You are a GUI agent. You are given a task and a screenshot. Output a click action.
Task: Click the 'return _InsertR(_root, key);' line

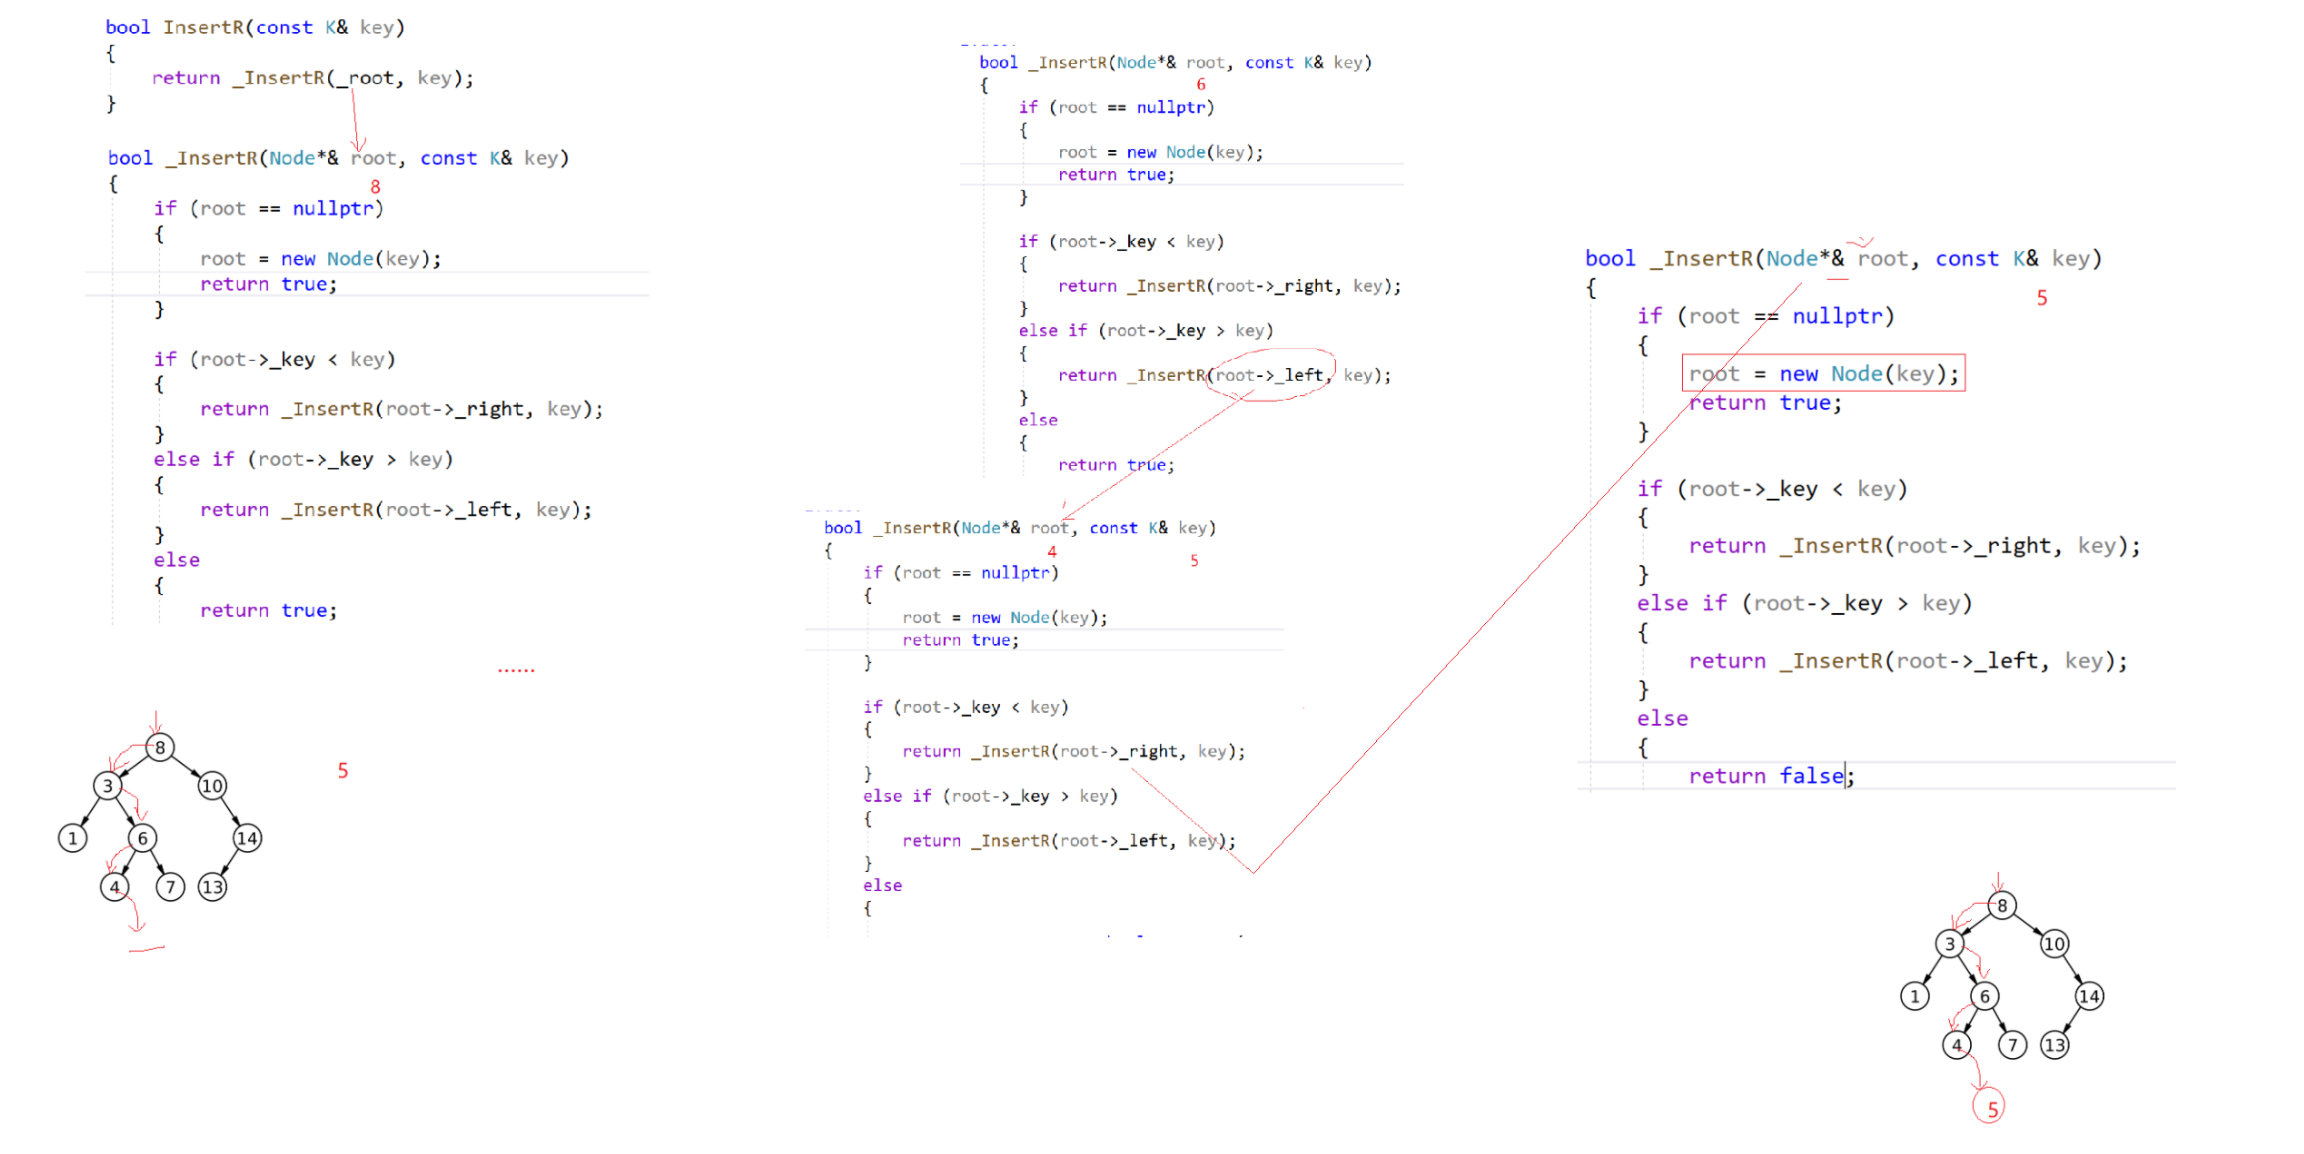[312, 78]
